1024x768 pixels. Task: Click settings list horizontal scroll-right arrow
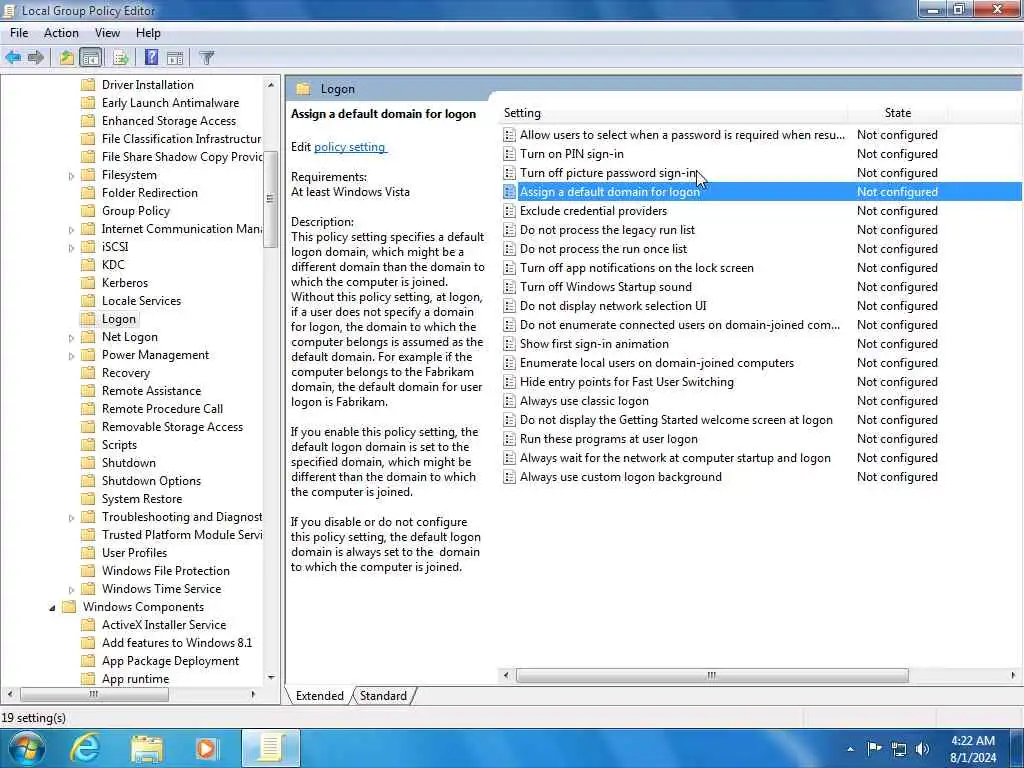tap(1013, 675)
